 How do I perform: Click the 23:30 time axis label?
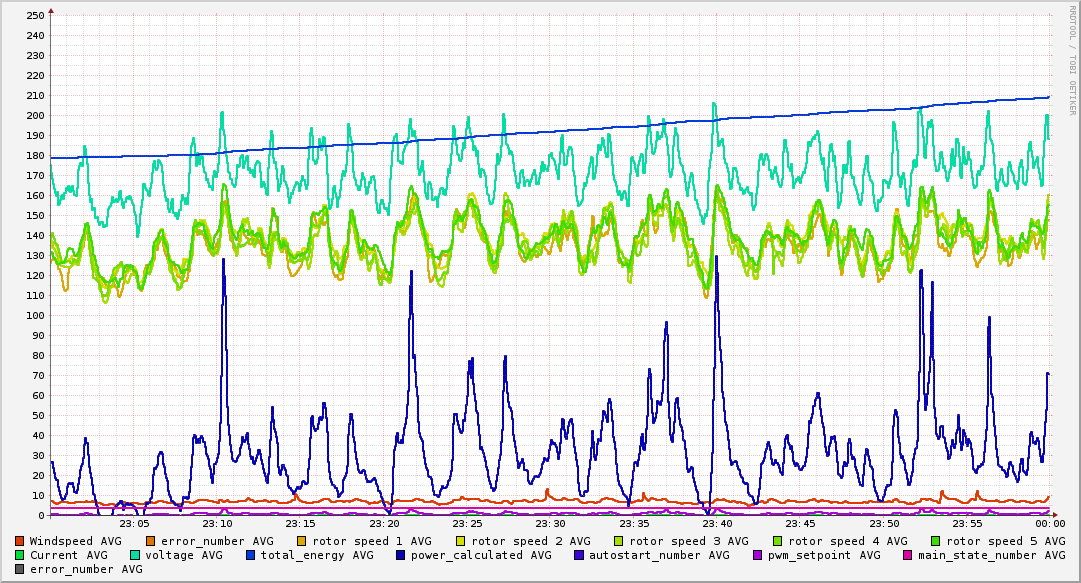click(x=550, y=524)
